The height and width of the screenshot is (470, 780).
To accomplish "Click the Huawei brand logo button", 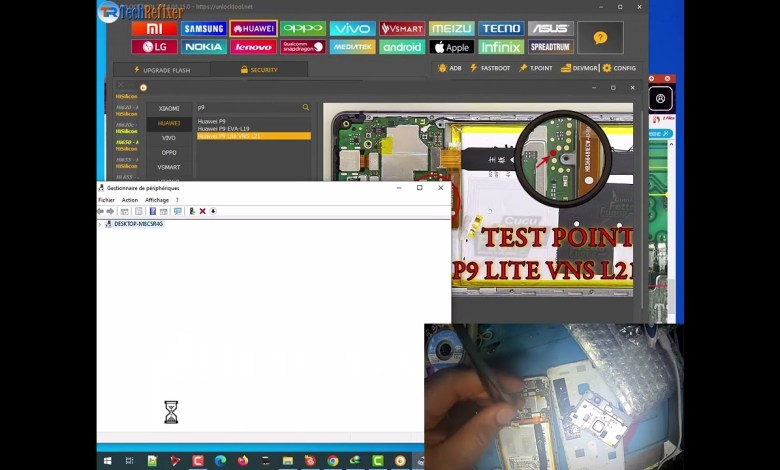I will [x=253, y=29].
